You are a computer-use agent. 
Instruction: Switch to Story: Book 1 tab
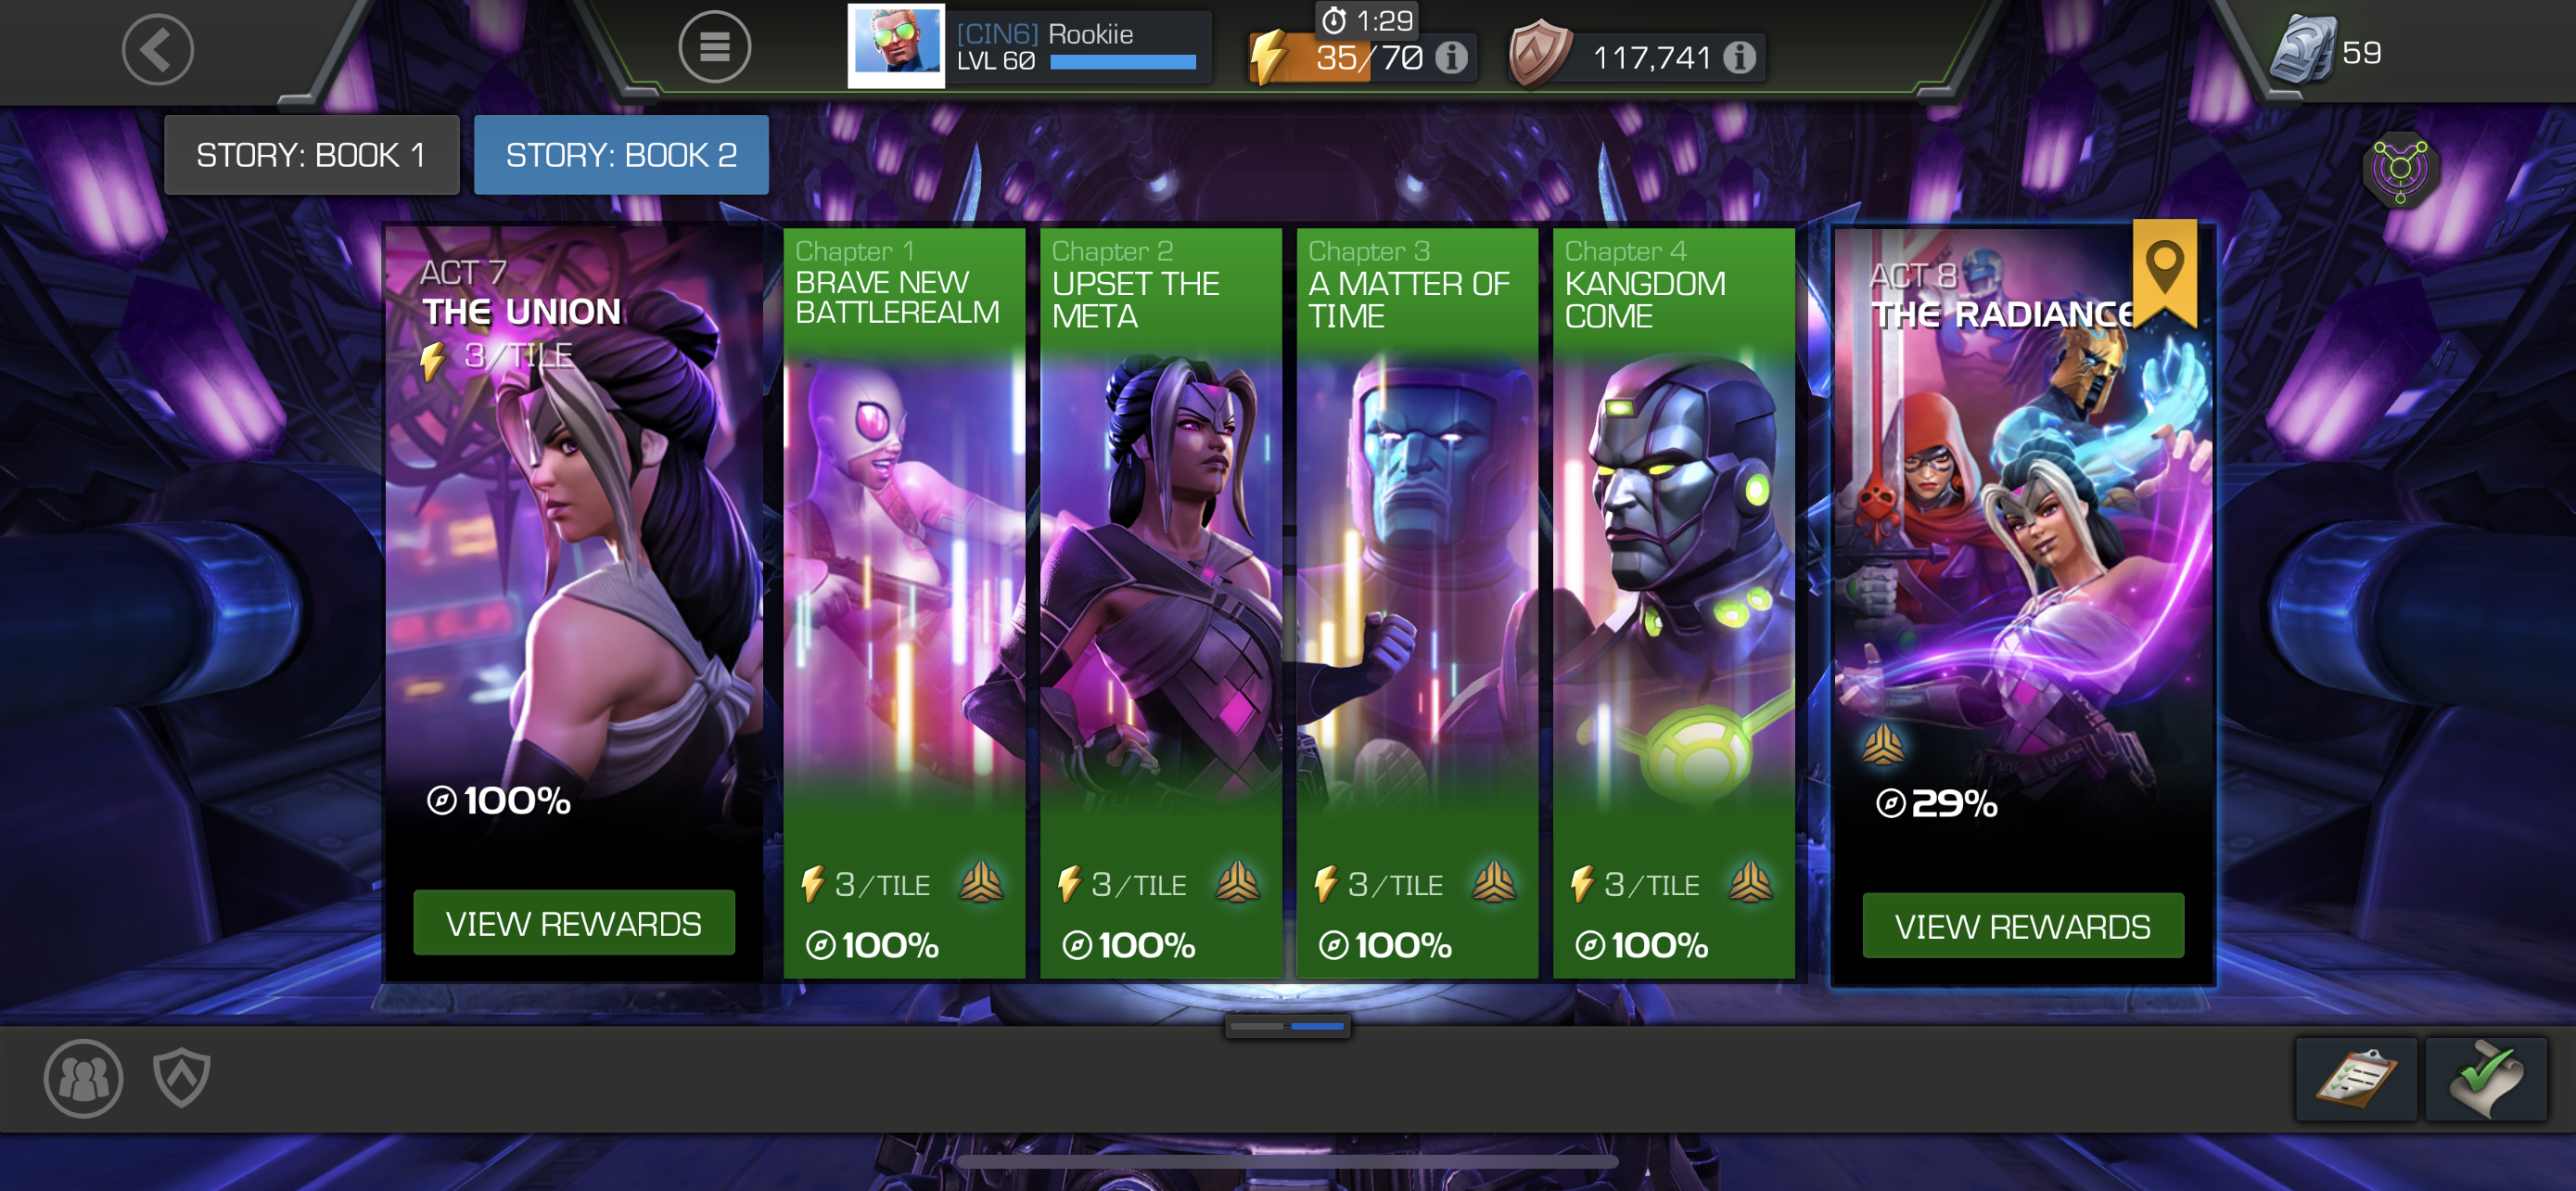pyautogui.click(x=311, y=155)
